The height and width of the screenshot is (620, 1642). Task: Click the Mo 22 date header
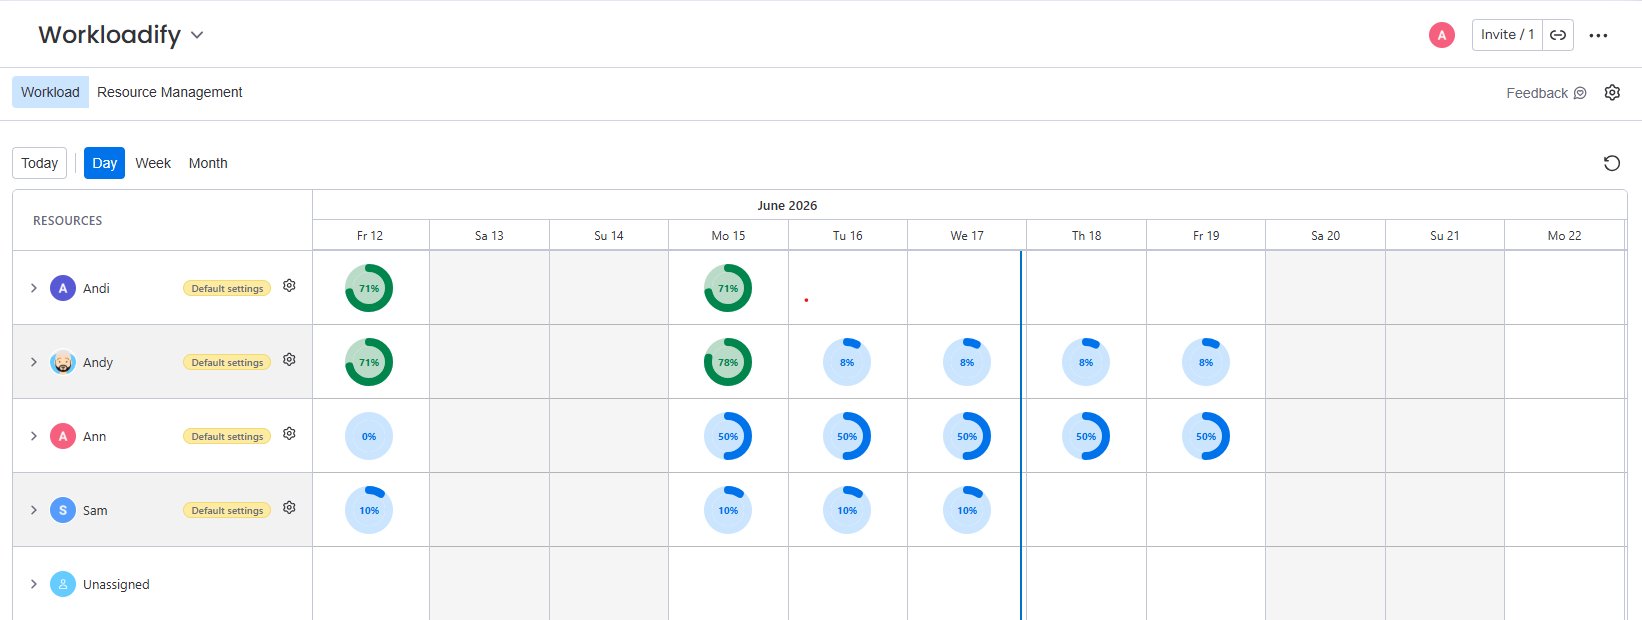1564,236
